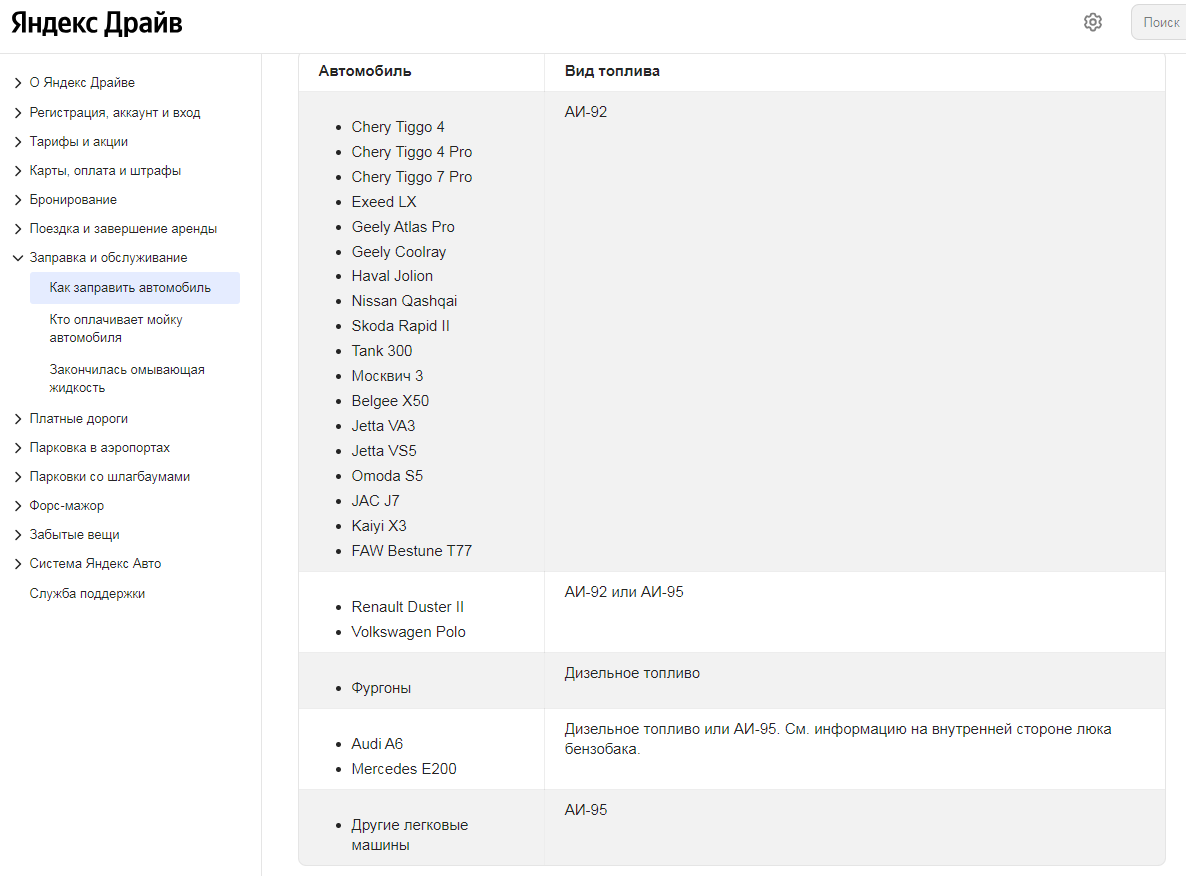Expand Парковка в аэропортах chevron

[x=18, y=448]
